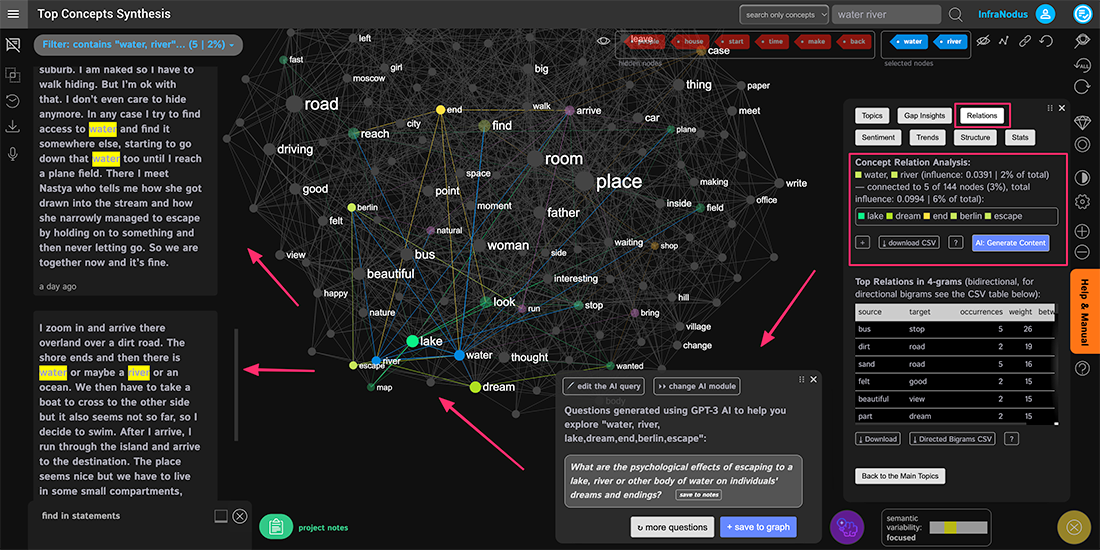1100x550 pixels.
Task: Click 'change AI module' button
Action: click(x=697, y=386)
